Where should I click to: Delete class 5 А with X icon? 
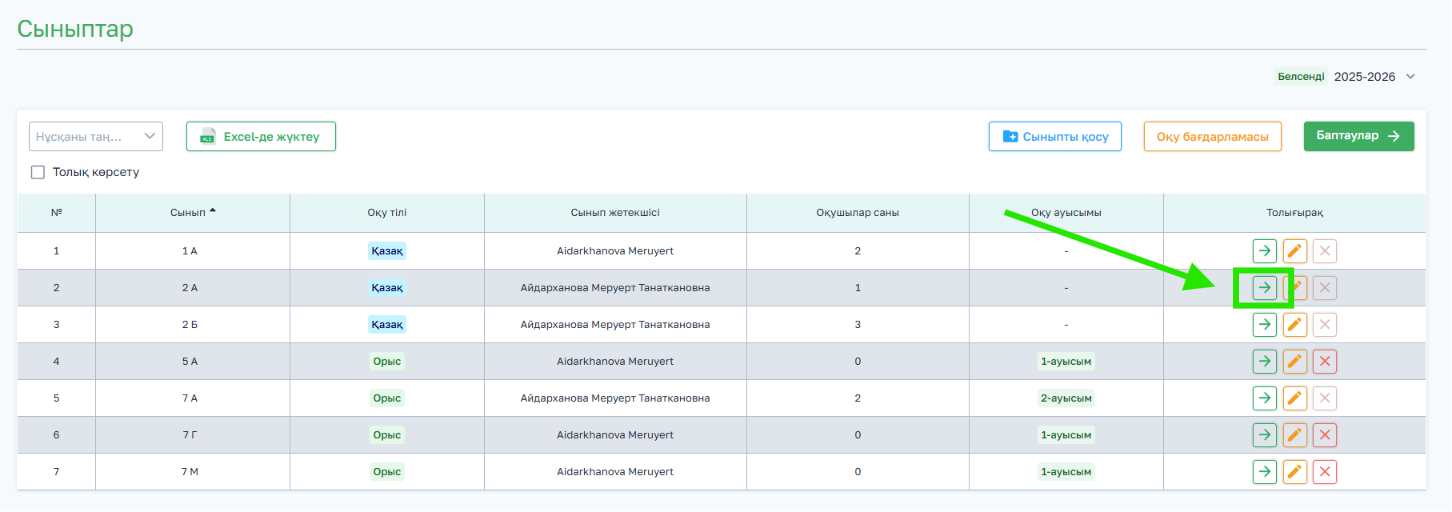[x=1325, y=362]
